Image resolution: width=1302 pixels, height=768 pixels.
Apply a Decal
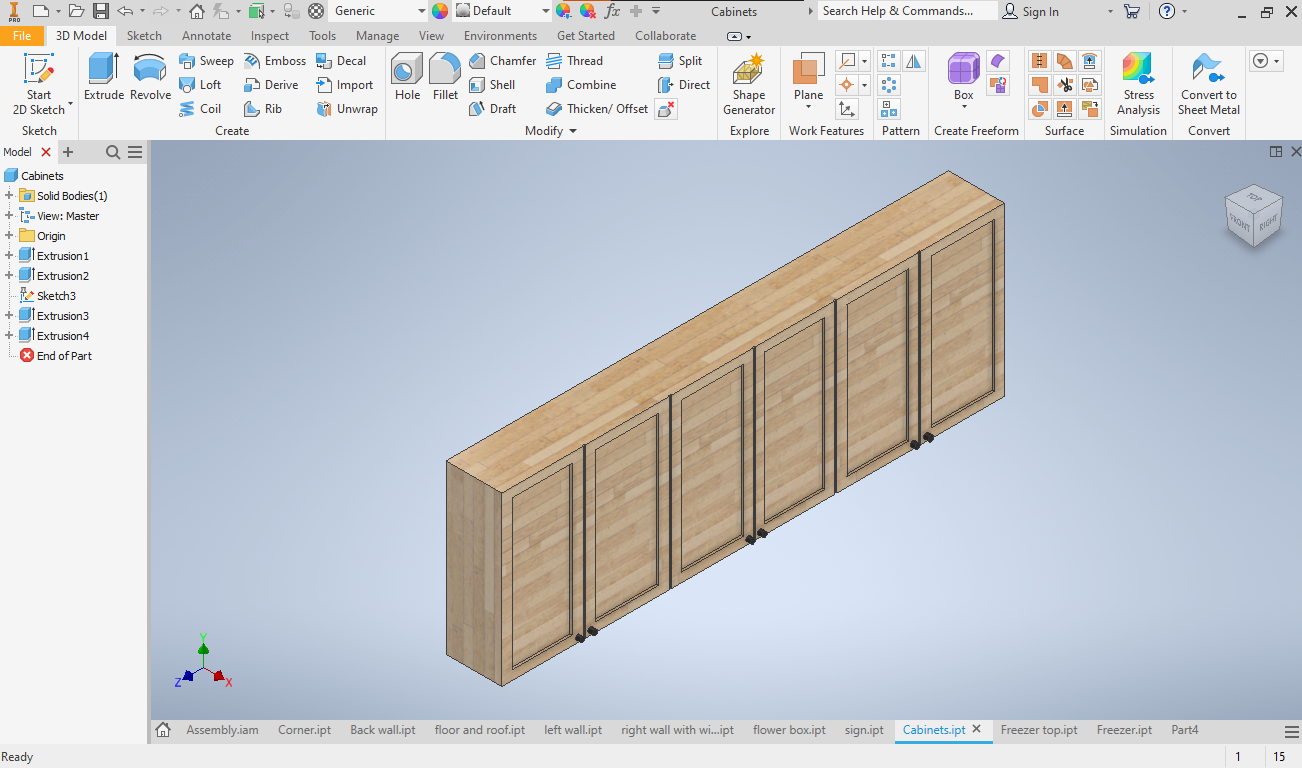pos(341,61)
